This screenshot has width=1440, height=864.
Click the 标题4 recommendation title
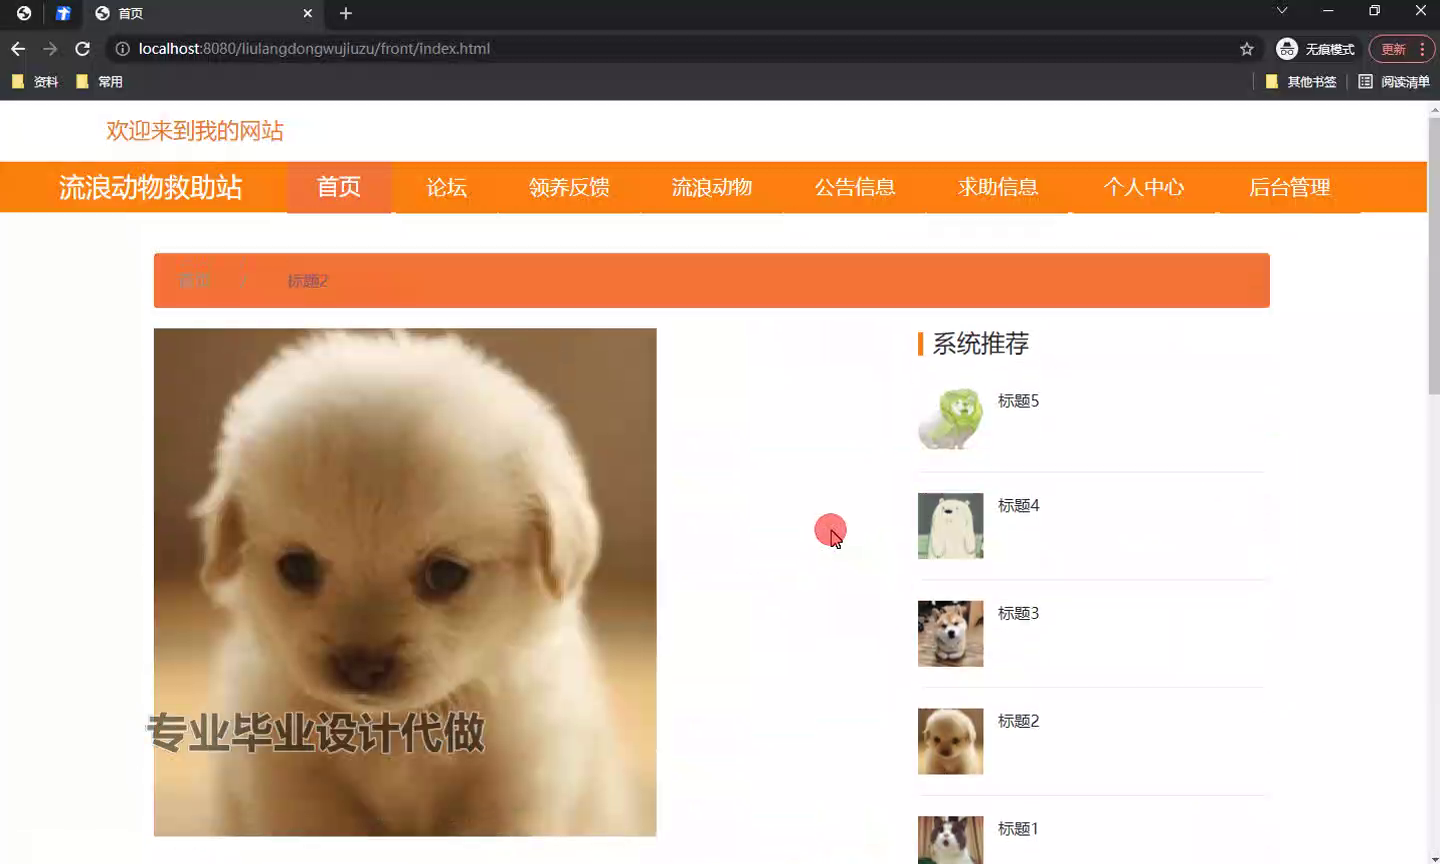(1018, 506)
